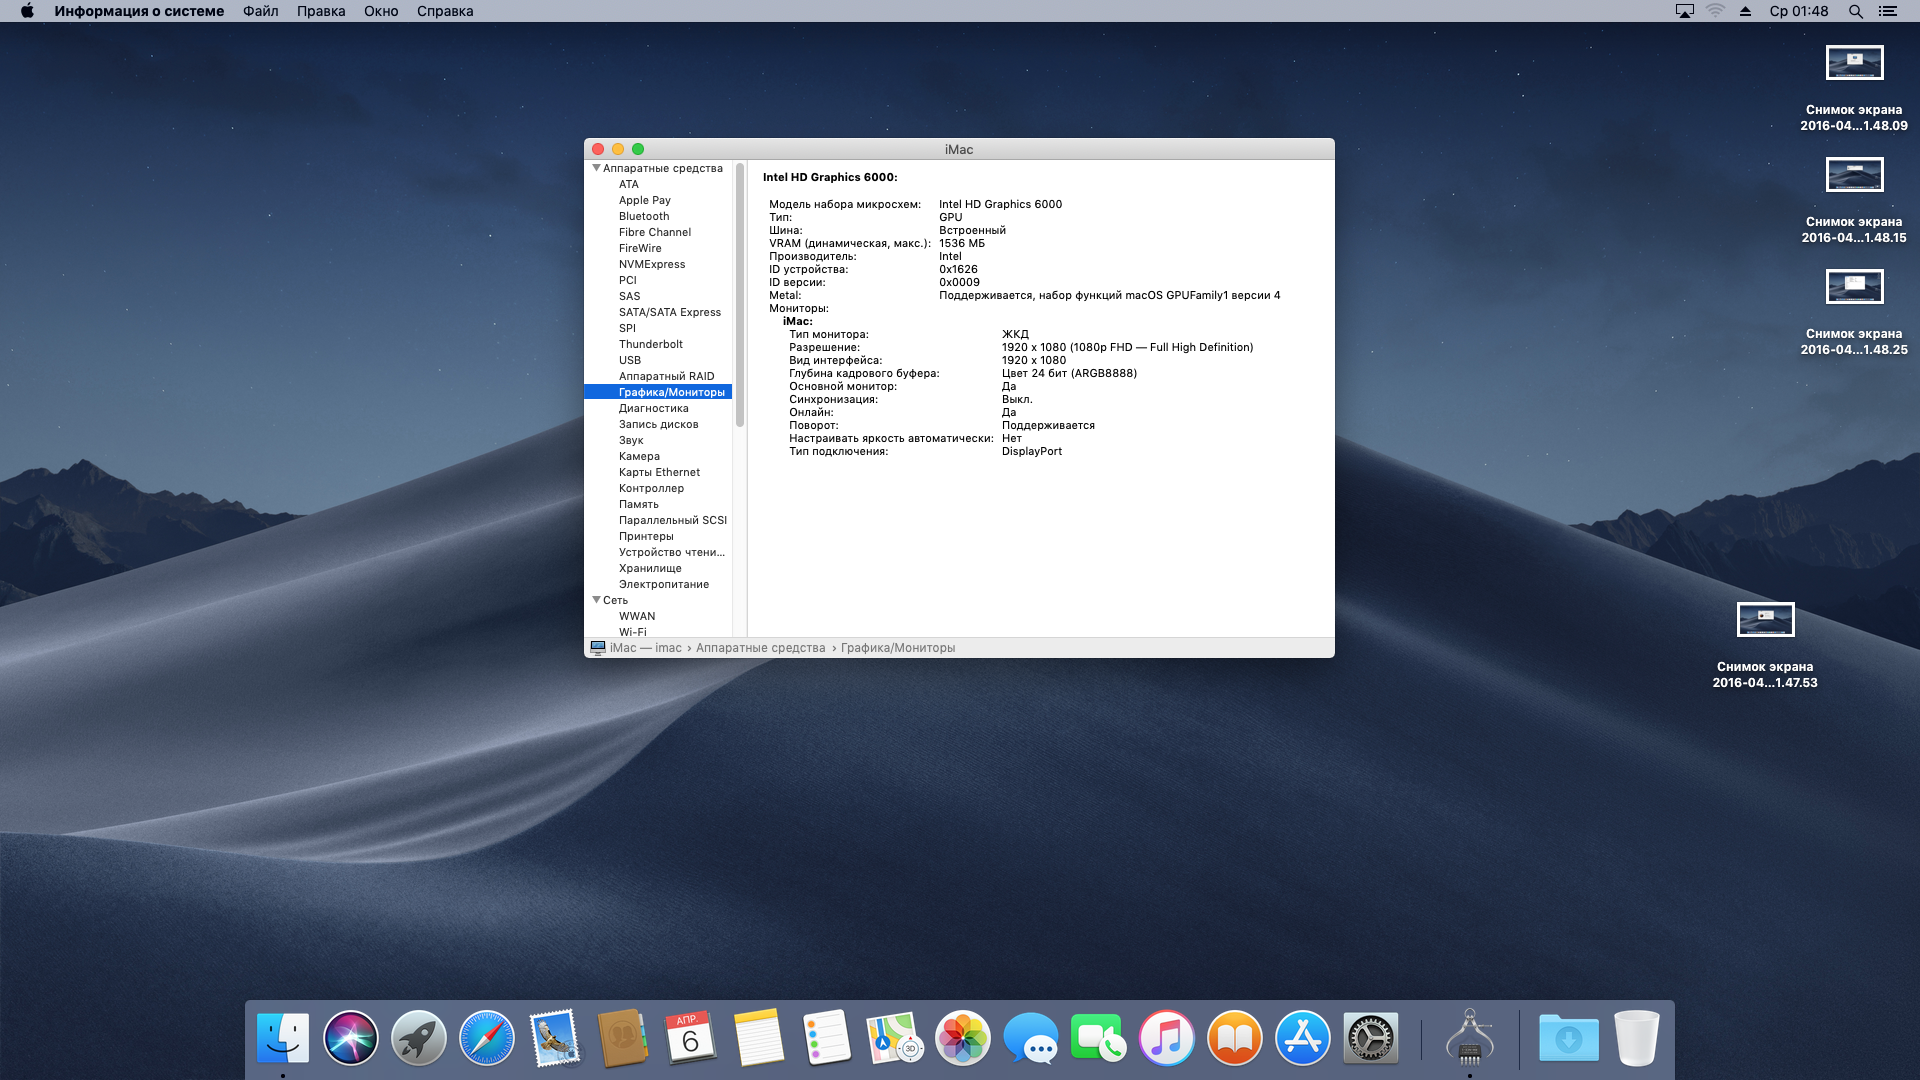
Task: Launch Siri from the Dock
Action: [351, 1038]
